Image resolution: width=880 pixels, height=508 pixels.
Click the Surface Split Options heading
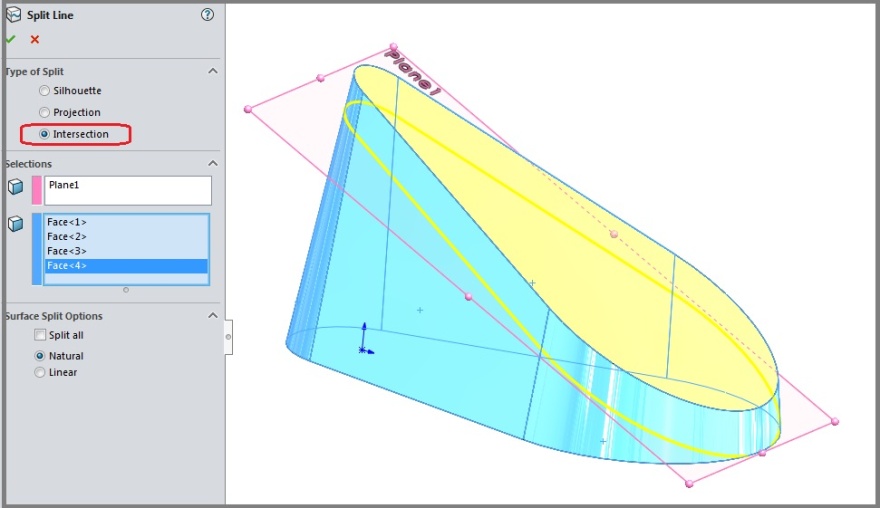tap(54, 316)
